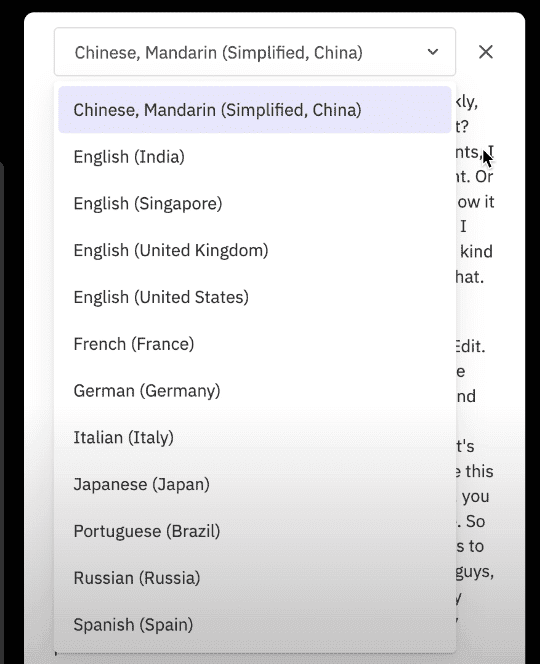
Task: Close the language dialog with the X icon
Action: (x=485, y=52)
